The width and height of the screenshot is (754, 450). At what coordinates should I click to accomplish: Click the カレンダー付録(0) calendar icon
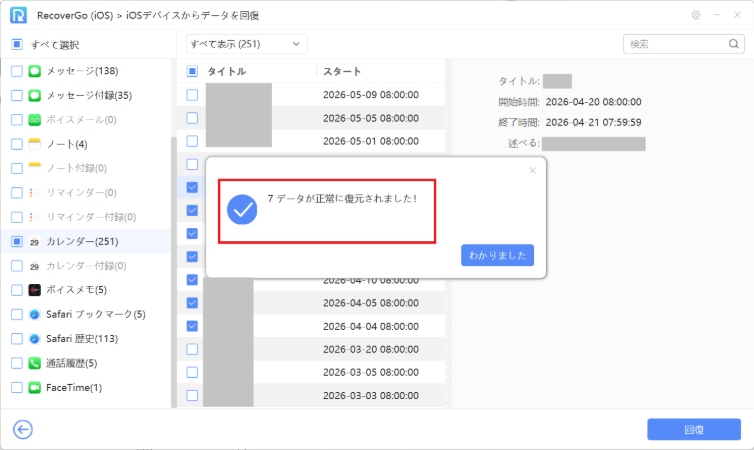click(35, 266)
